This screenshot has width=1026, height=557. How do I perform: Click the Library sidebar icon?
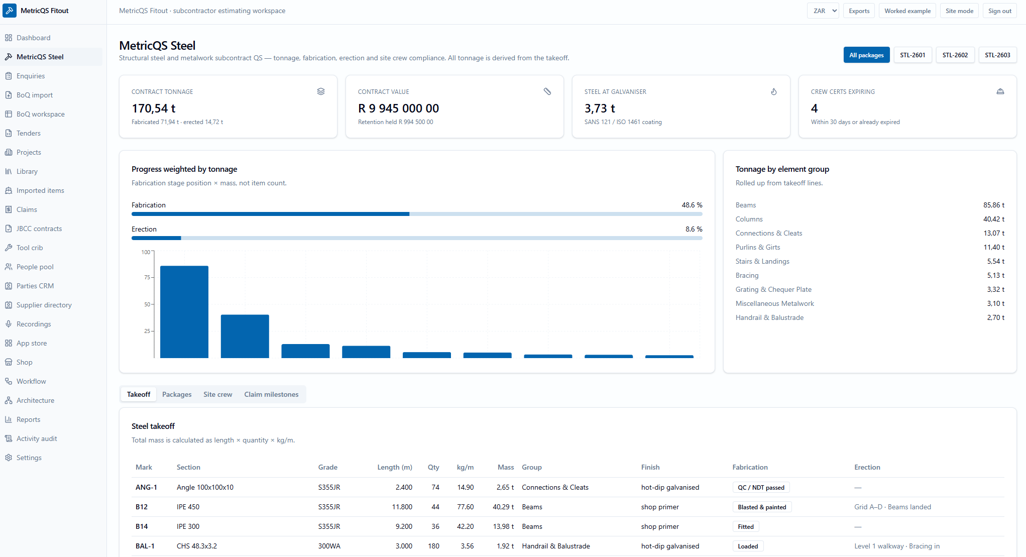(x=9, y=171)
